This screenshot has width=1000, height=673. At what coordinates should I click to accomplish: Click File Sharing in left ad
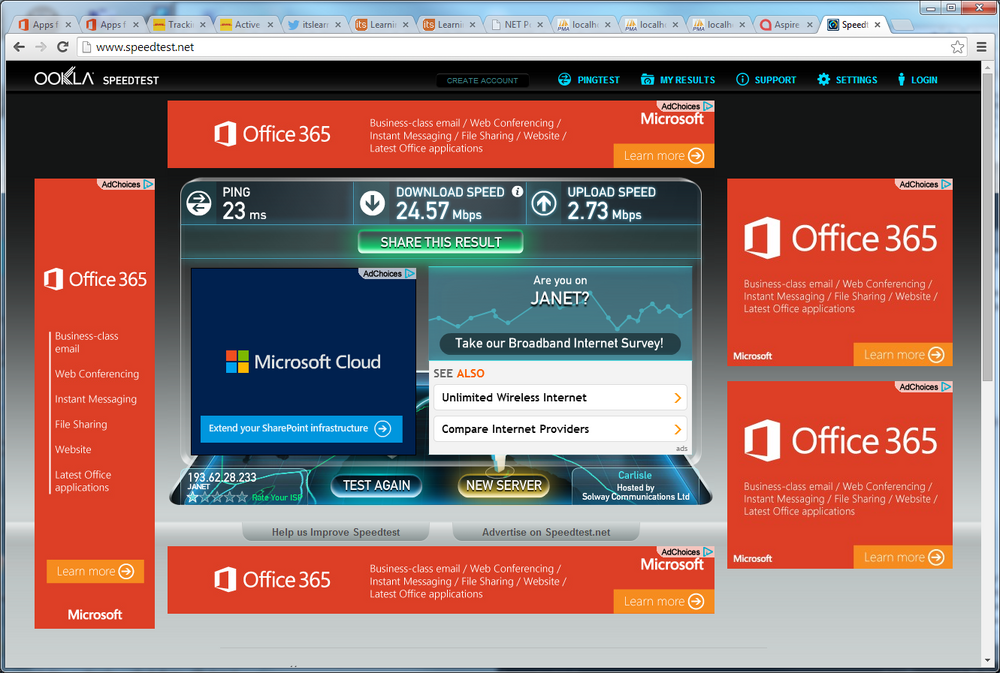(81, 424)
